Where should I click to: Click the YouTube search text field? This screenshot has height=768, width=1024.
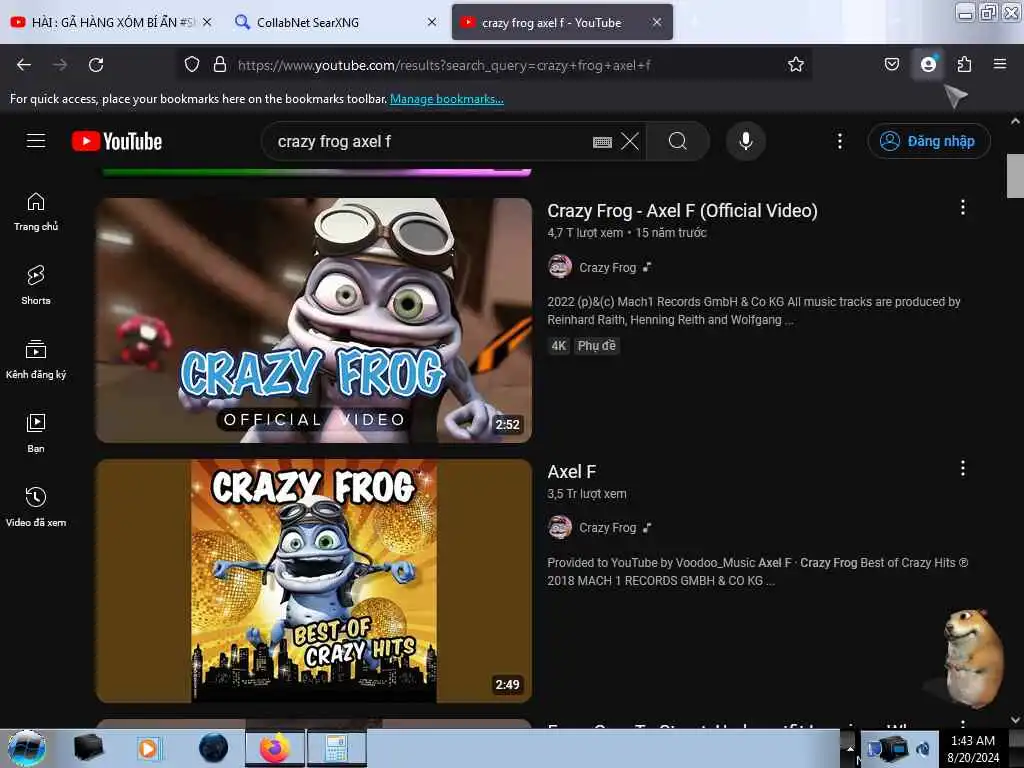point(431,142)
